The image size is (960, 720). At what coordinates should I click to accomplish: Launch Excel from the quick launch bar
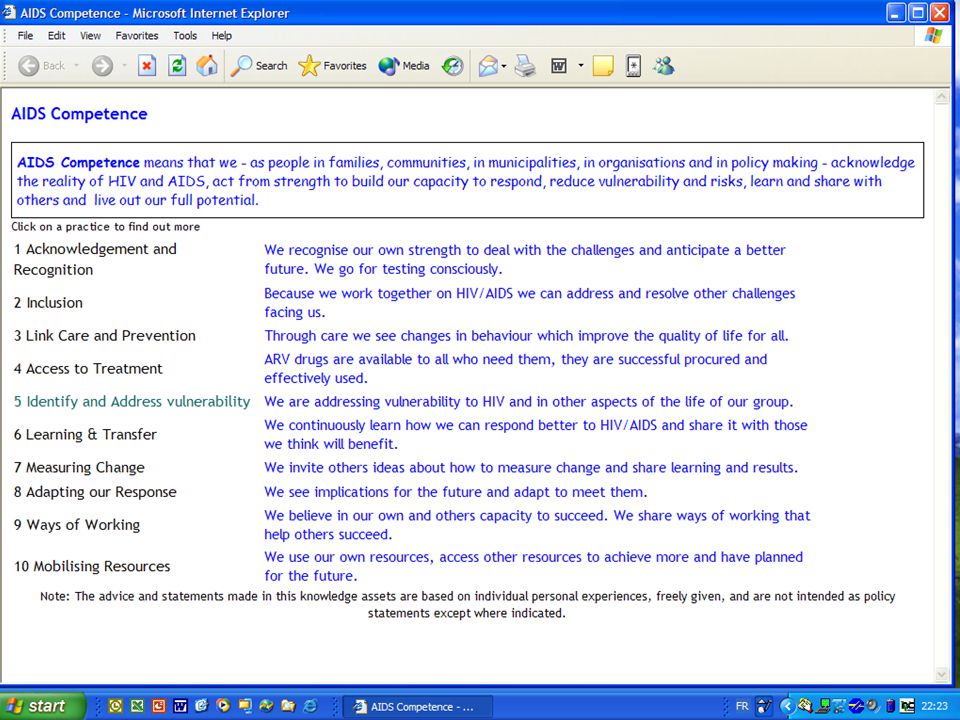[x=137, y=706]
